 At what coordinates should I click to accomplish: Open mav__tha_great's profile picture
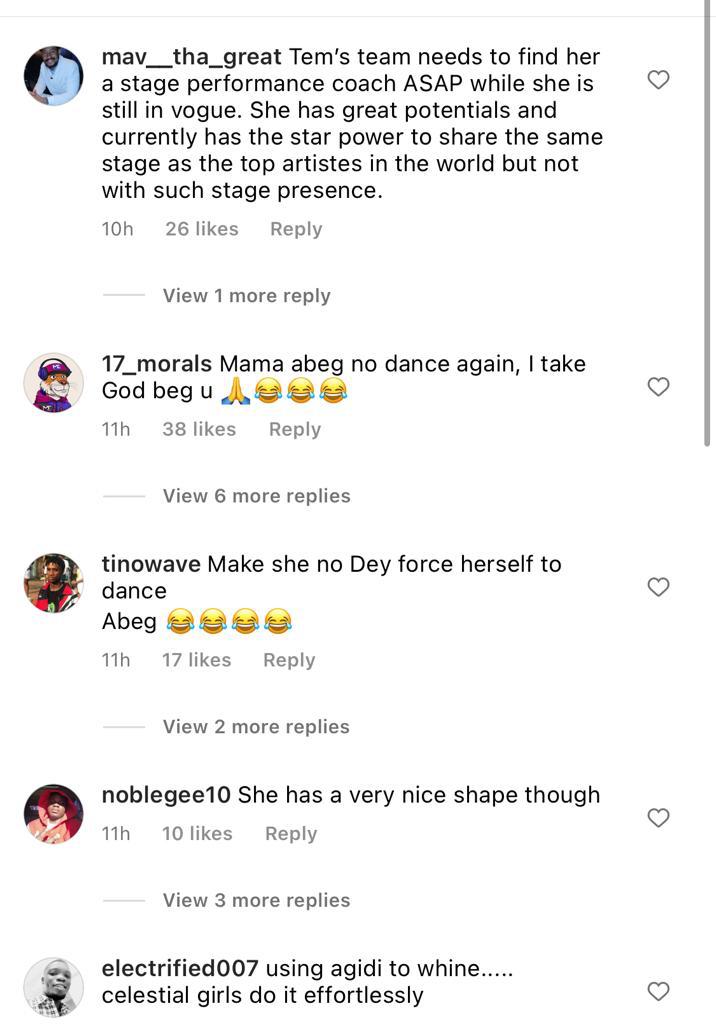click(x=53, y=75)
